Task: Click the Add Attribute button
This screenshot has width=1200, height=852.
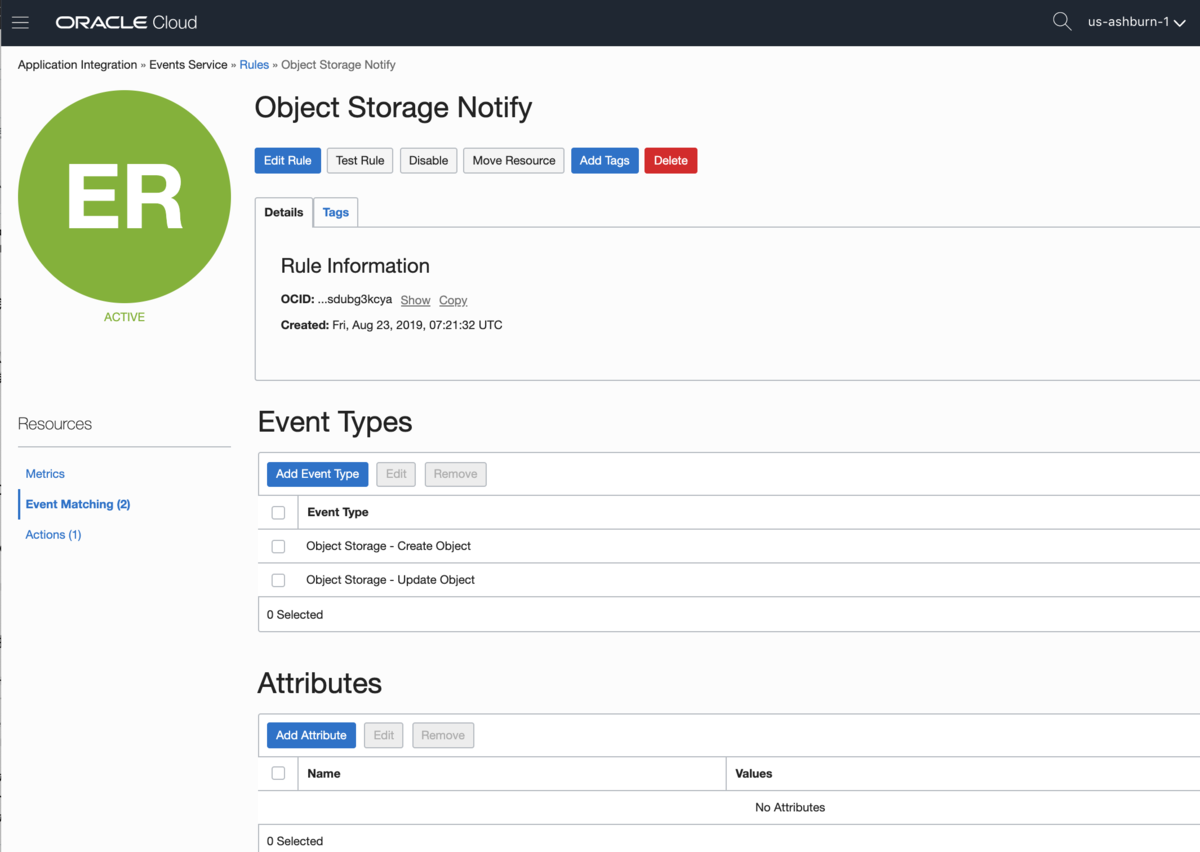Action: [x=311, y=735]
